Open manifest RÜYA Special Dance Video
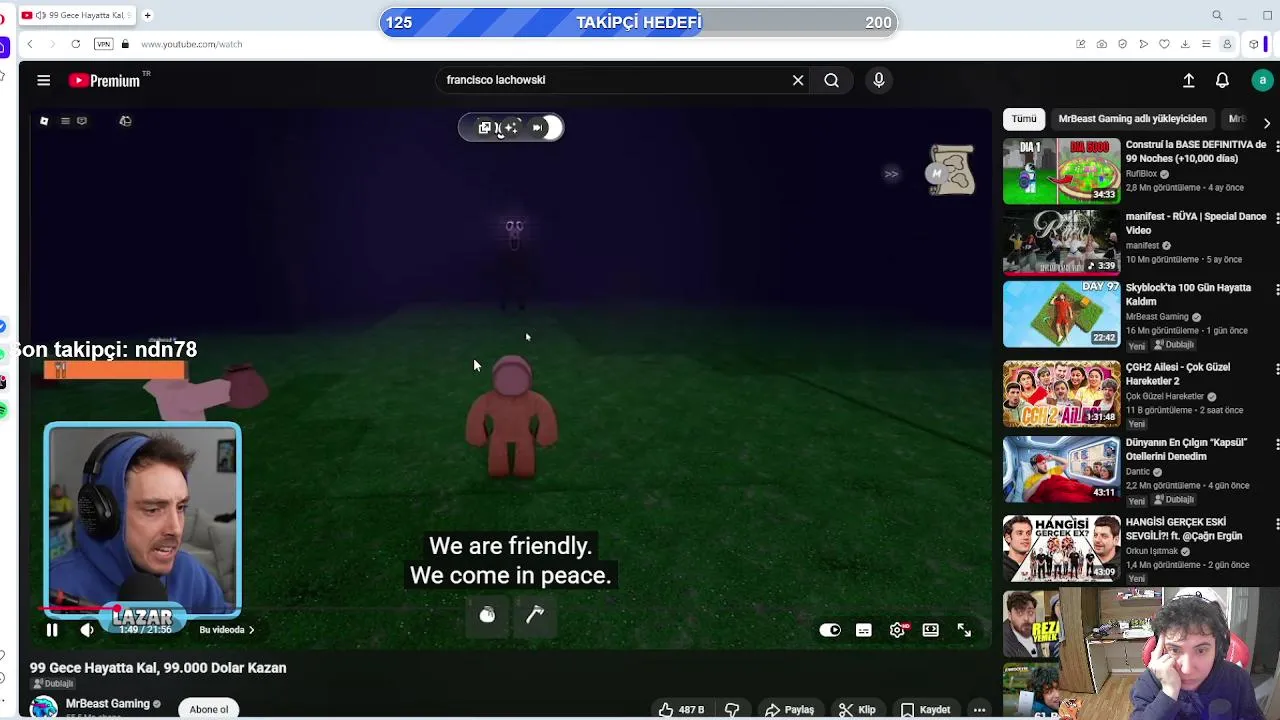 point(1196,223)
